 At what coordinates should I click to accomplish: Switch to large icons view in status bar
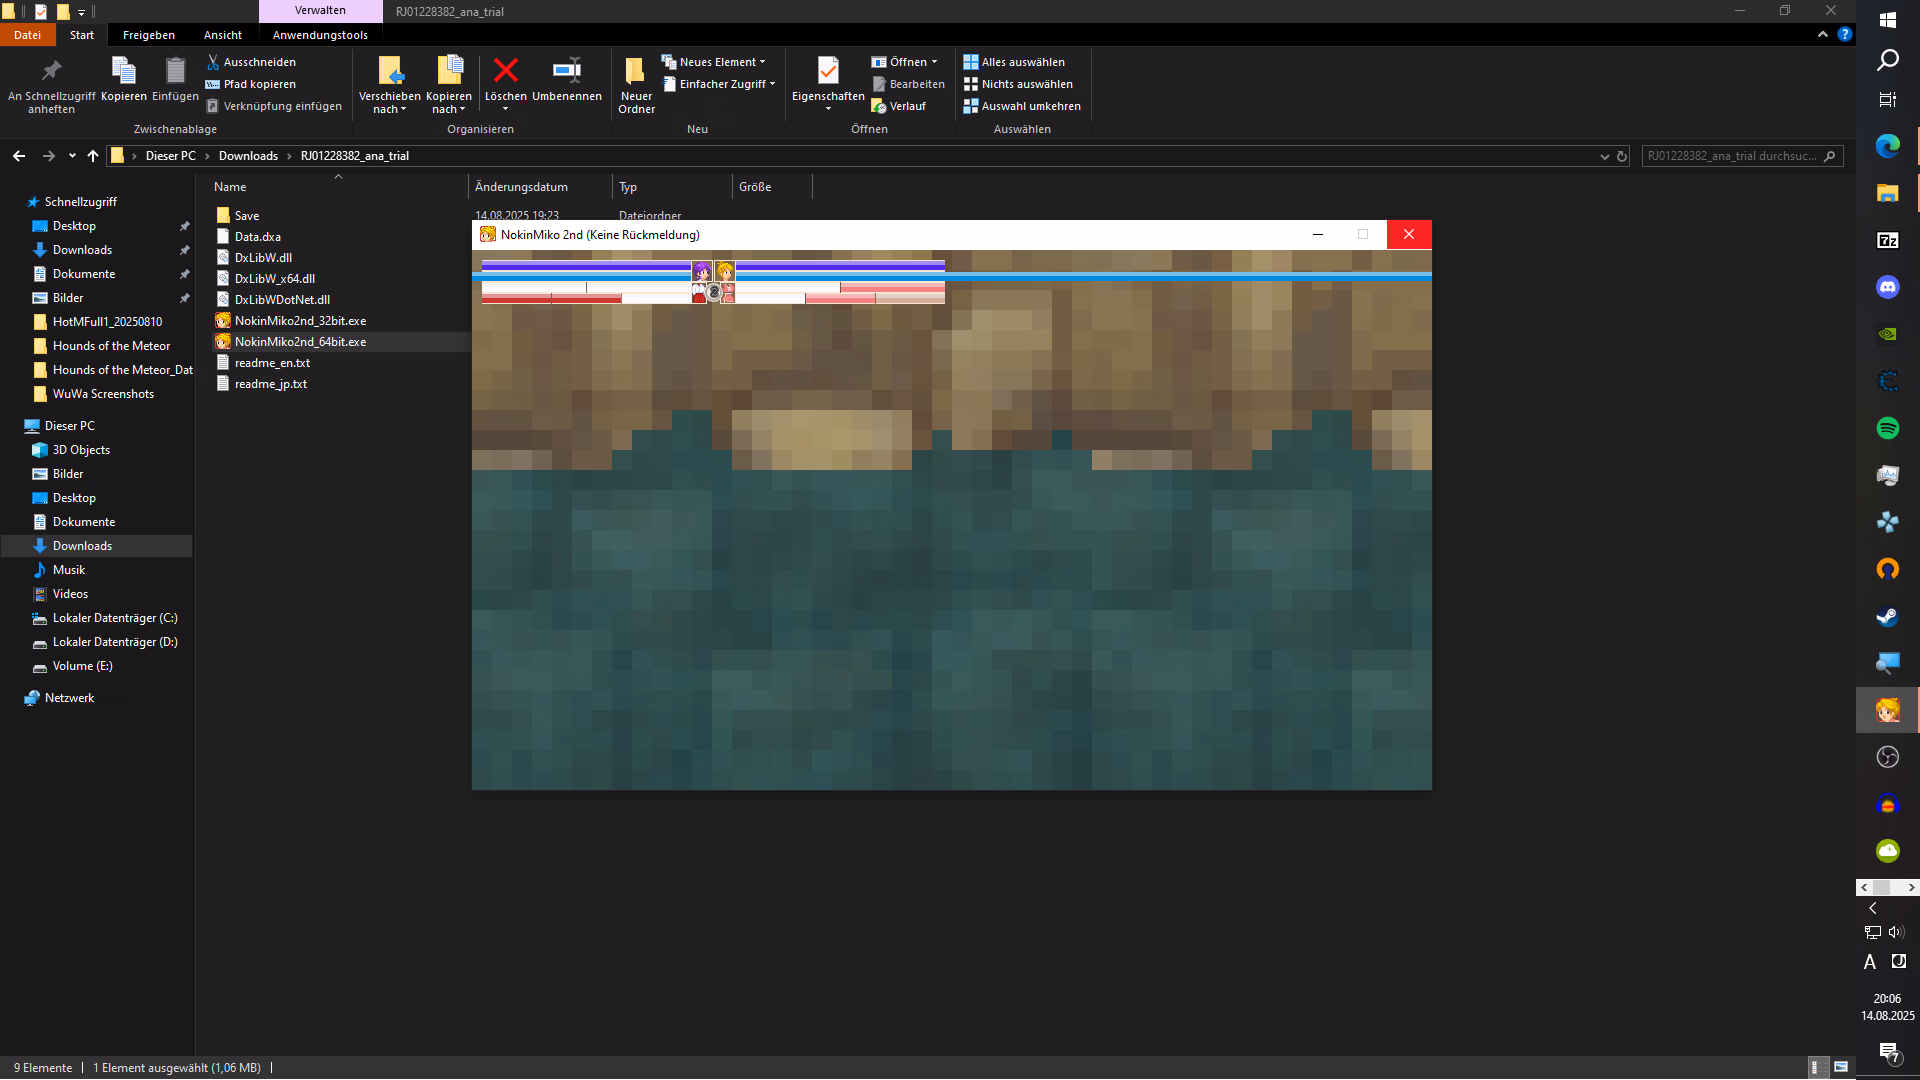click(1841, 1067)
